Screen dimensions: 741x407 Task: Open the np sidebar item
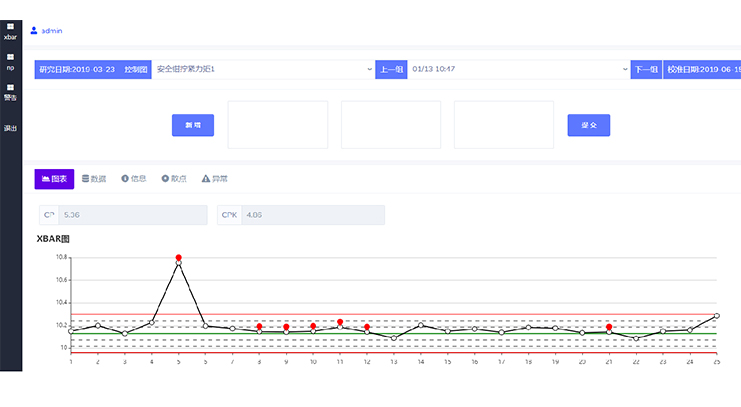click(10, 62)
